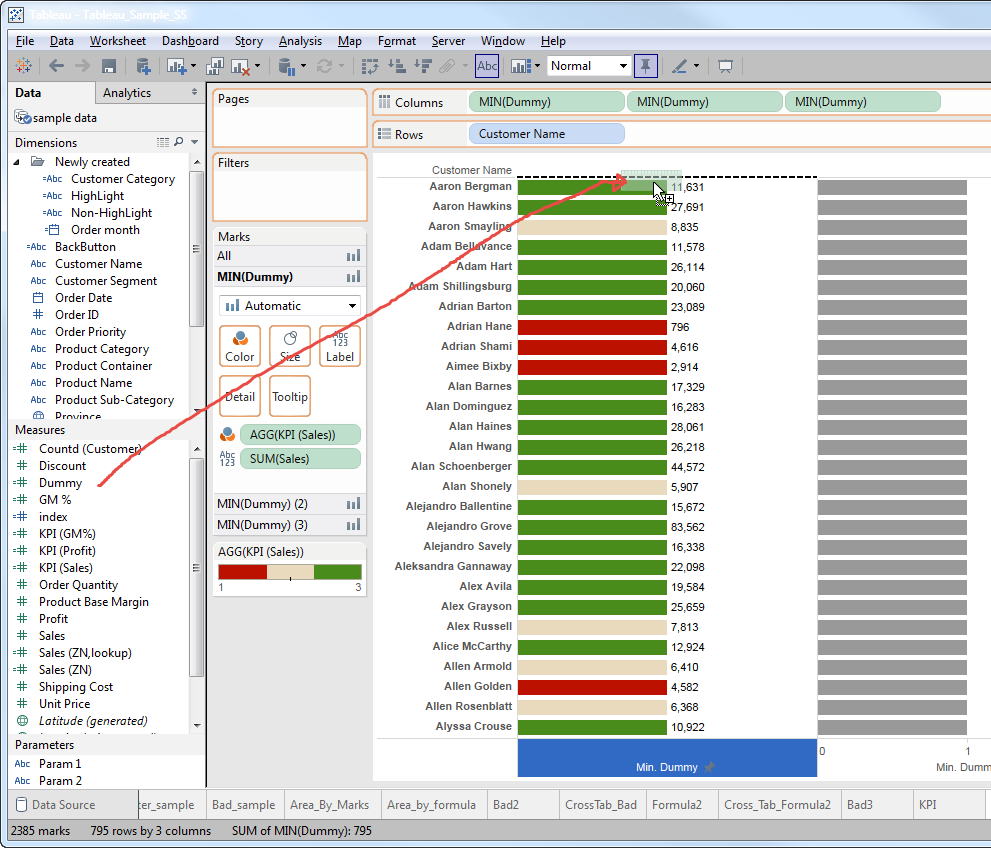This screenshot has width=991, height=848.
Task: Click the Undo back arrow
Action: click(56, 66)
